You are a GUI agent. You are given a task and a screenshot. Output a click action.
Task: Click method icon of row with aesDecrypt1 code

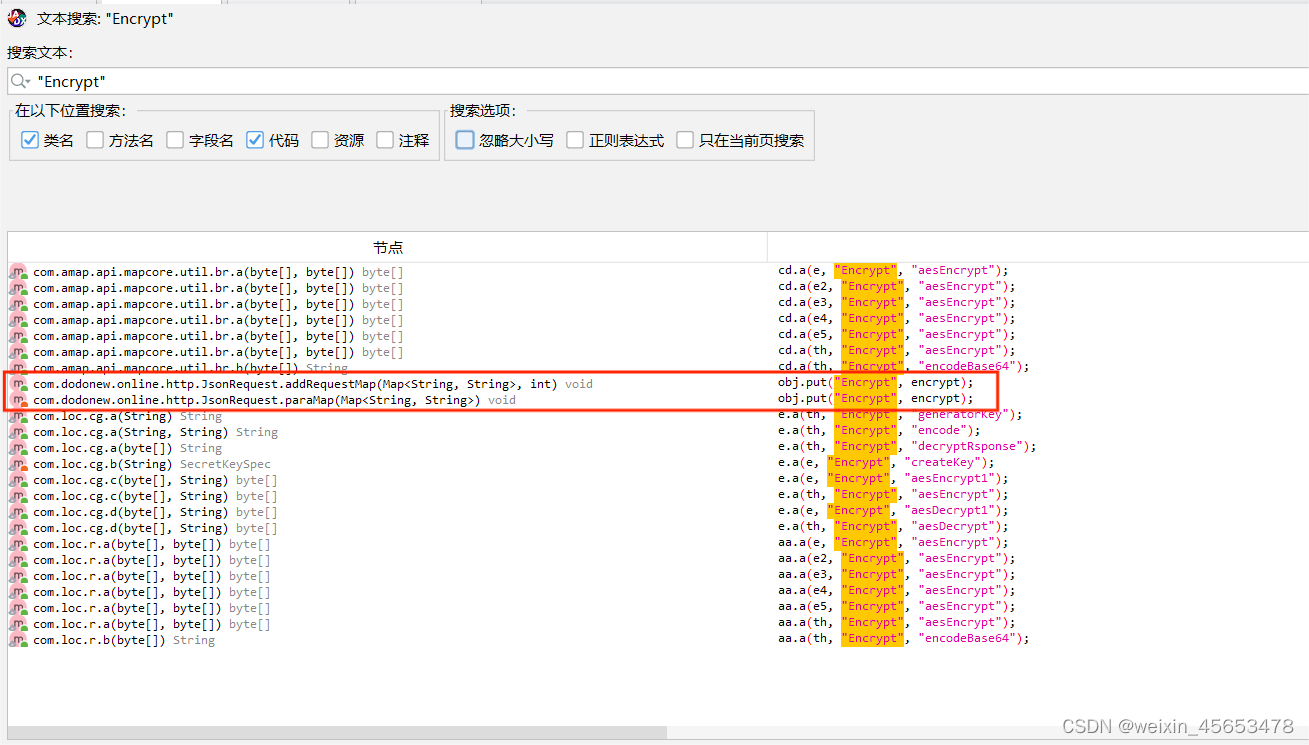(x=19, y=512)
